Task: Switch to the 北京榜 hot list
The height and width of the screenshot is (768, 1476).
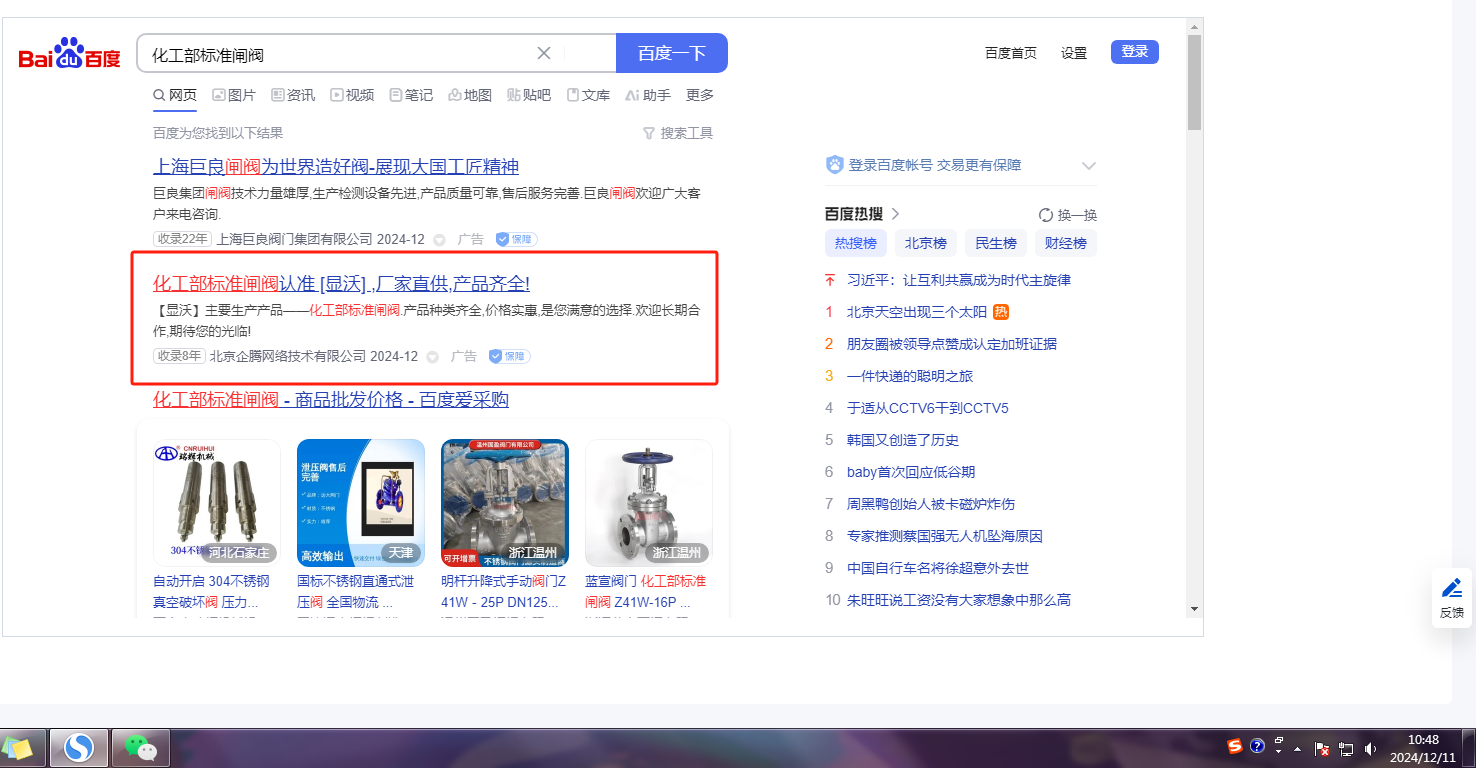Action: [x=926, y=243]
